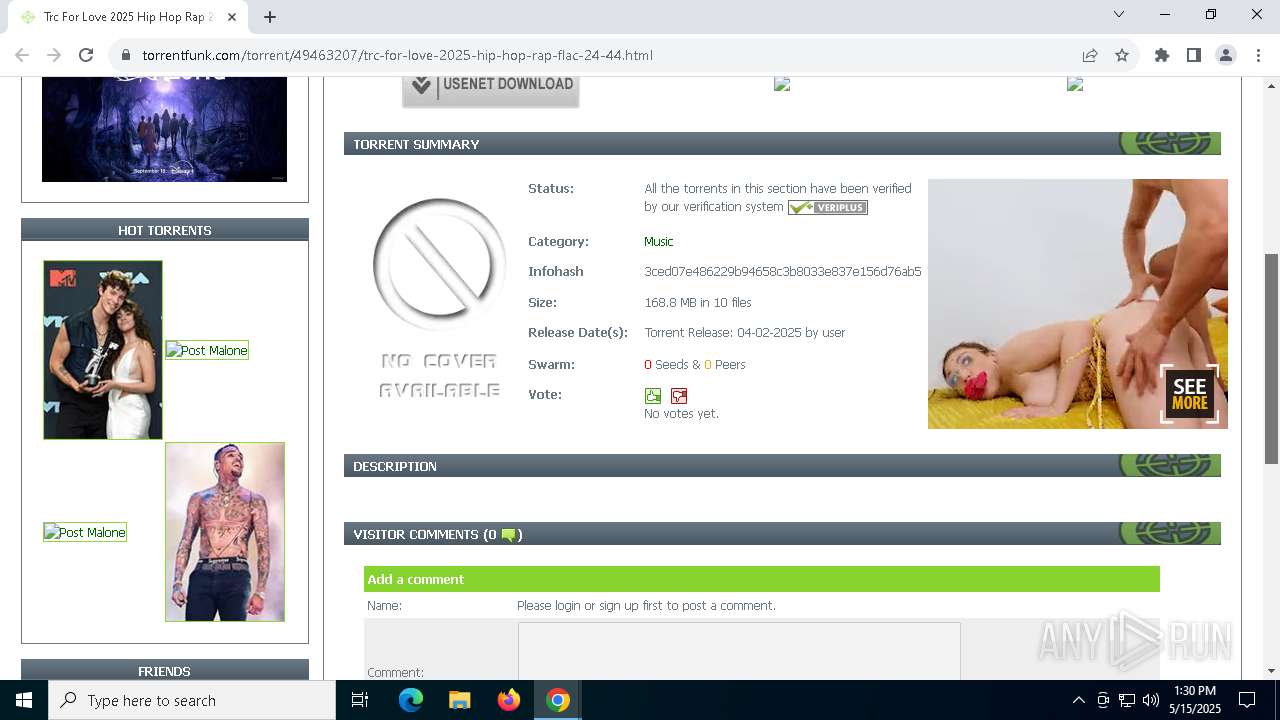Click the Friends sidebar header
1280x720 pixels.
click(x=165, y=671)
